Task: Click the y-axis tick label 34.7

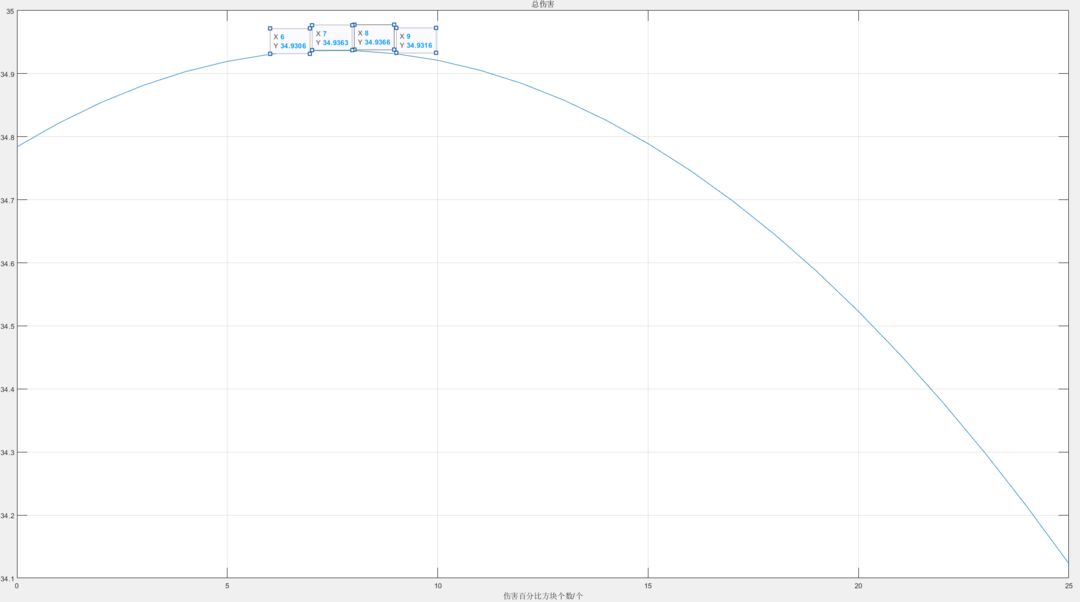Action: point(7,200)
